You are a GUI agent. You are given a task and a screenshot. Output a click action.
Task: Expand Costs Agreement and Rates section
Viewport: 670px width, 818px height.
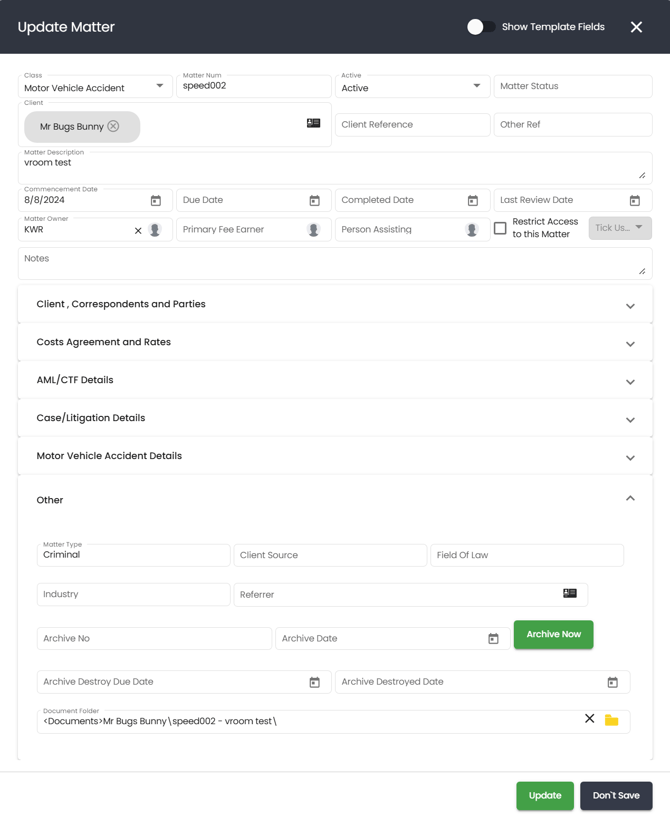(x=335, y=342)
